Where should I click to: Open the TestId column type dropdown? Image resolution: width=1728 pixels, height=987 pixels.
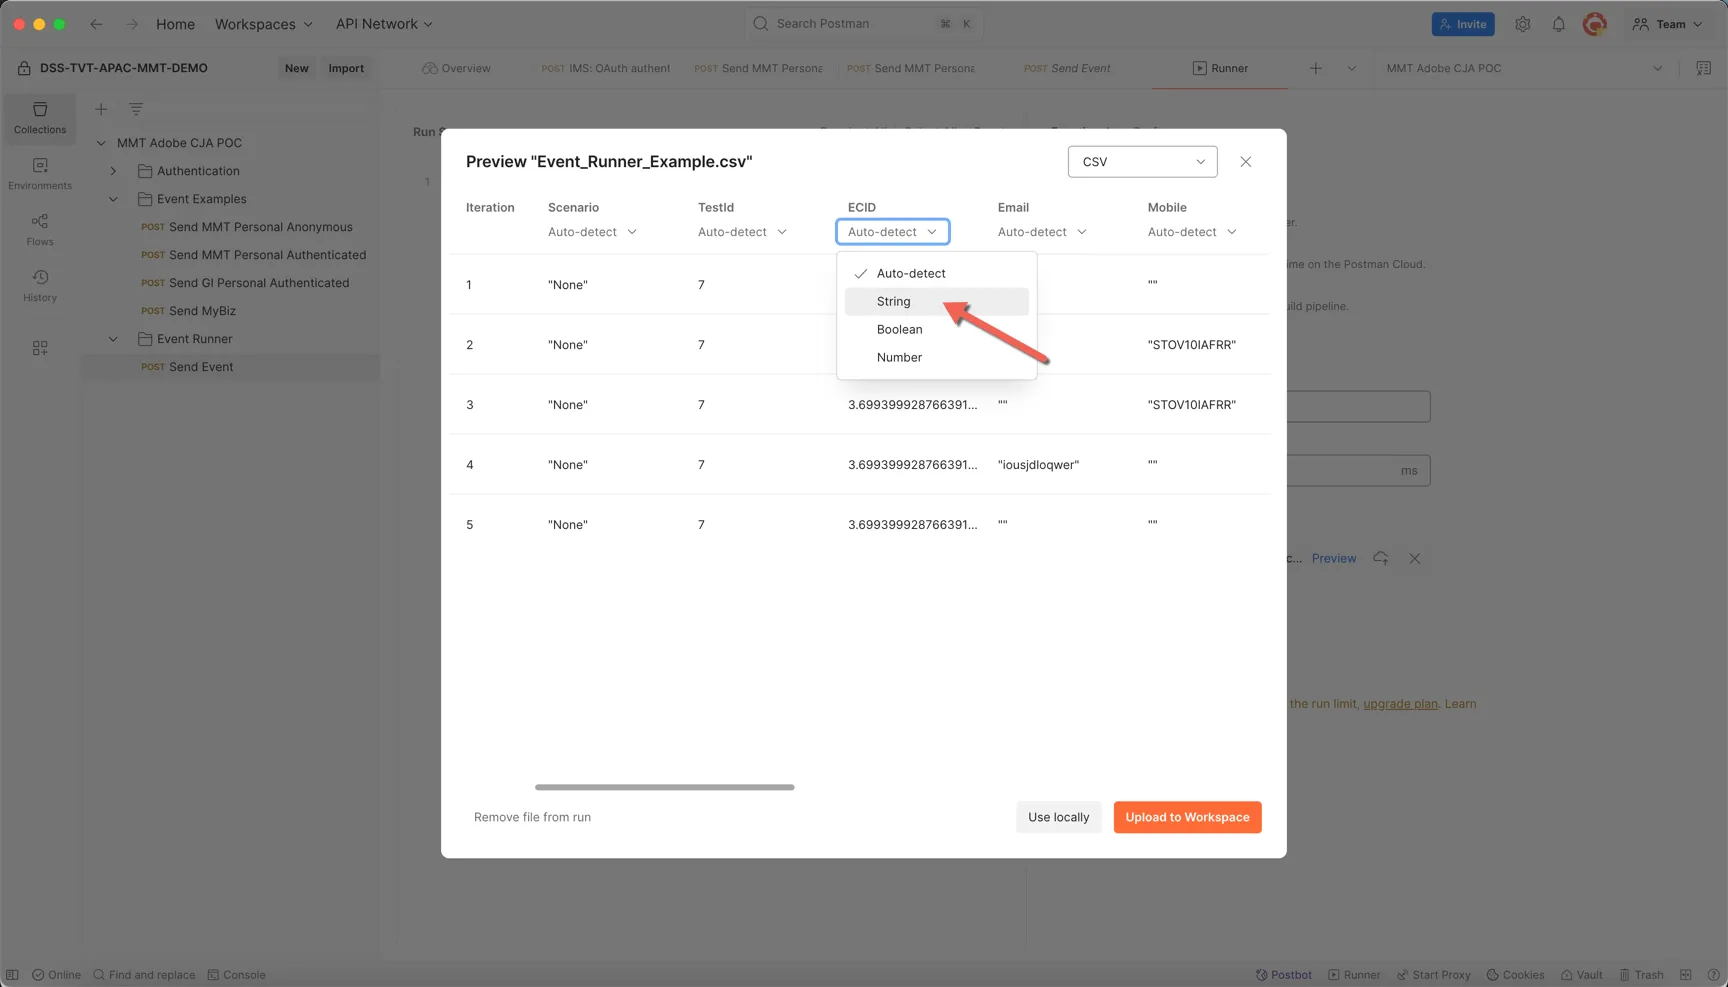pyautogui.click(x=742, y=232)
